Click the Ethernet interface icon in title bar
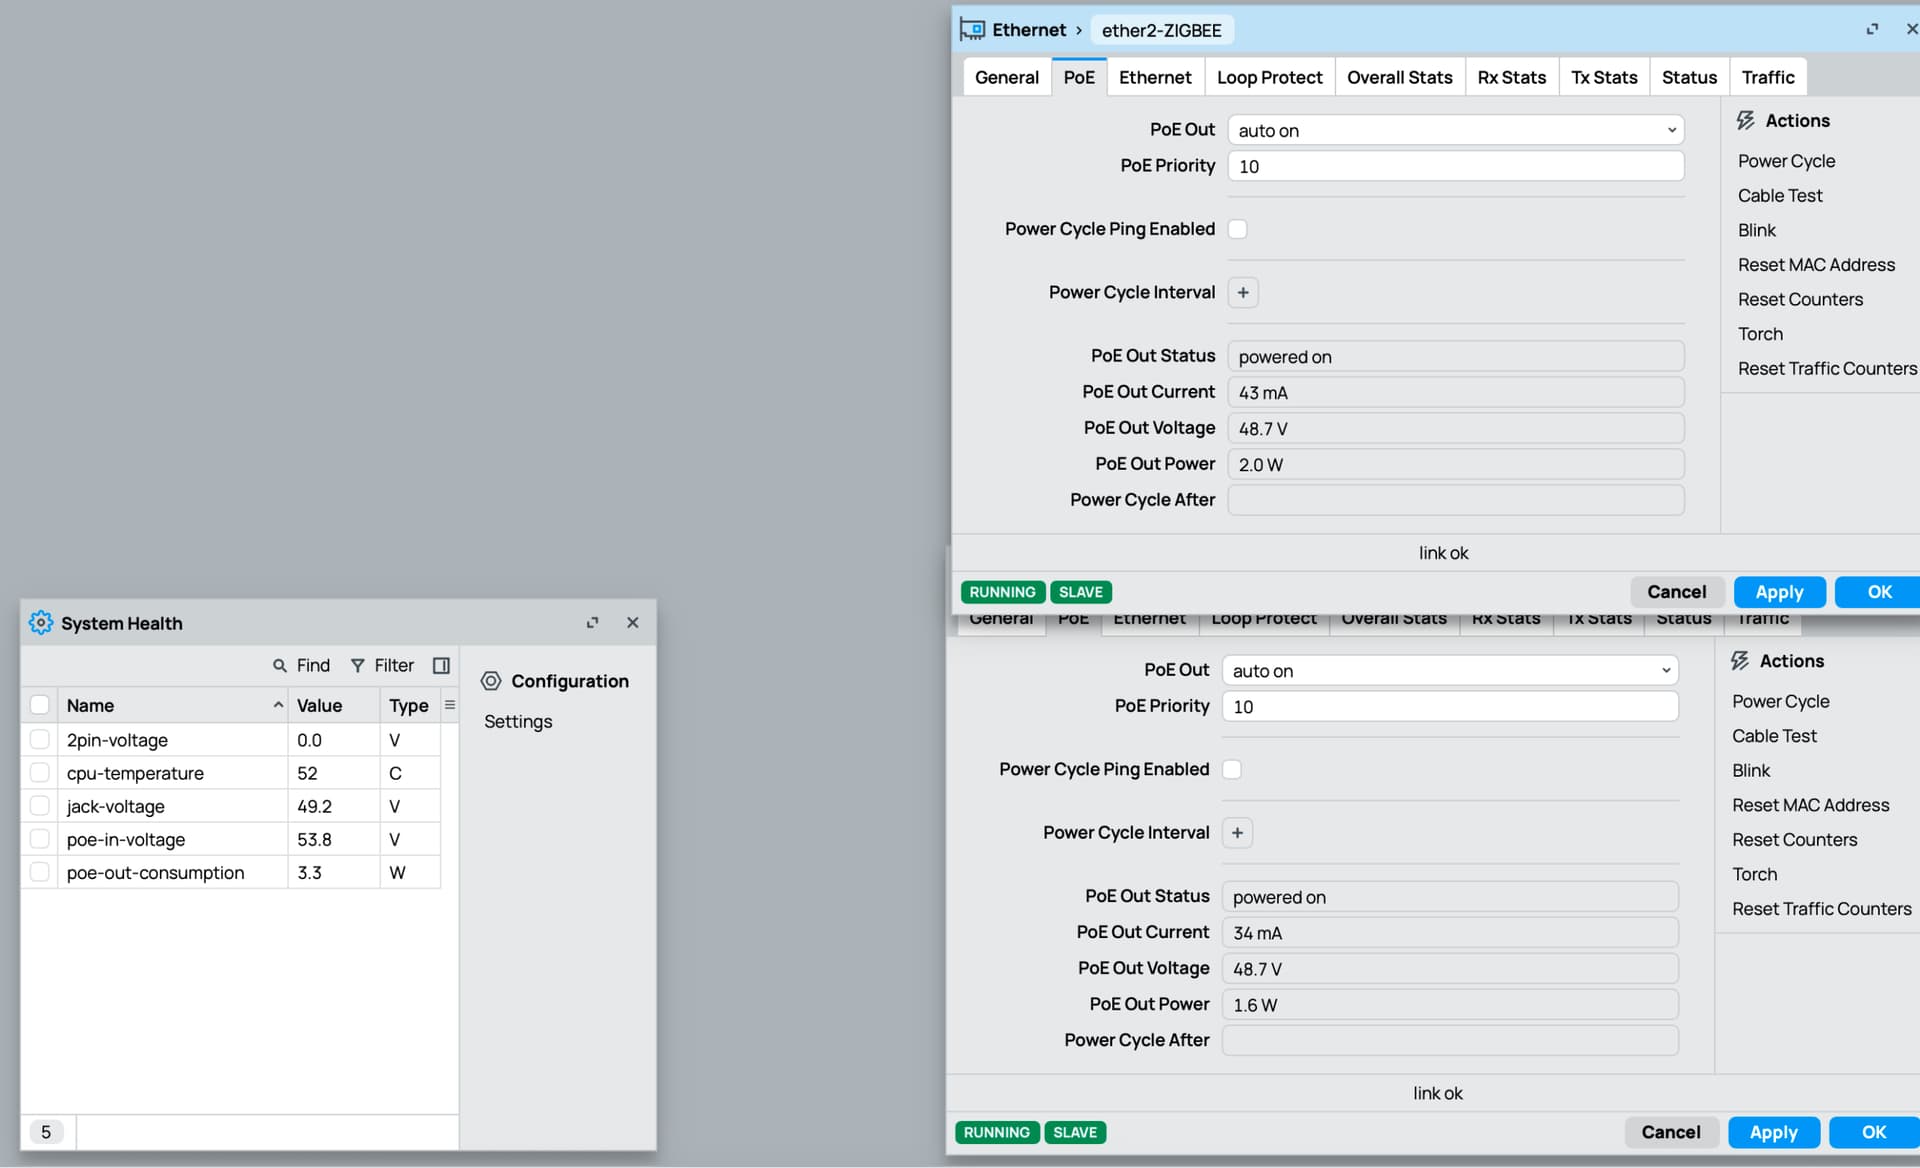Image resolution: width=1920 pixels, height=1168 pixels. click(x=972, y=30)
